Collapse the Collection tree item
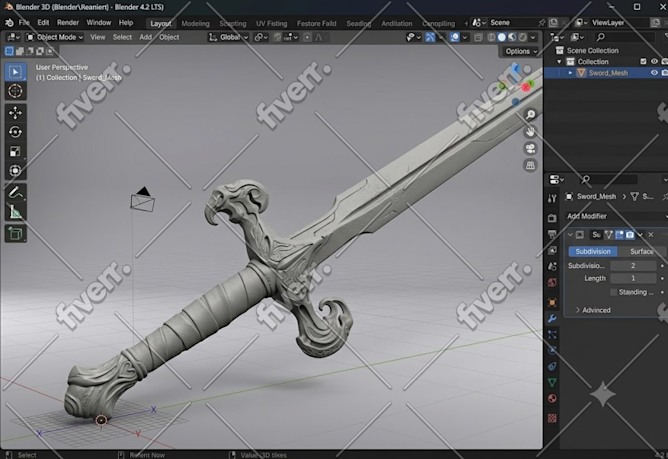 tap(559, 61)
